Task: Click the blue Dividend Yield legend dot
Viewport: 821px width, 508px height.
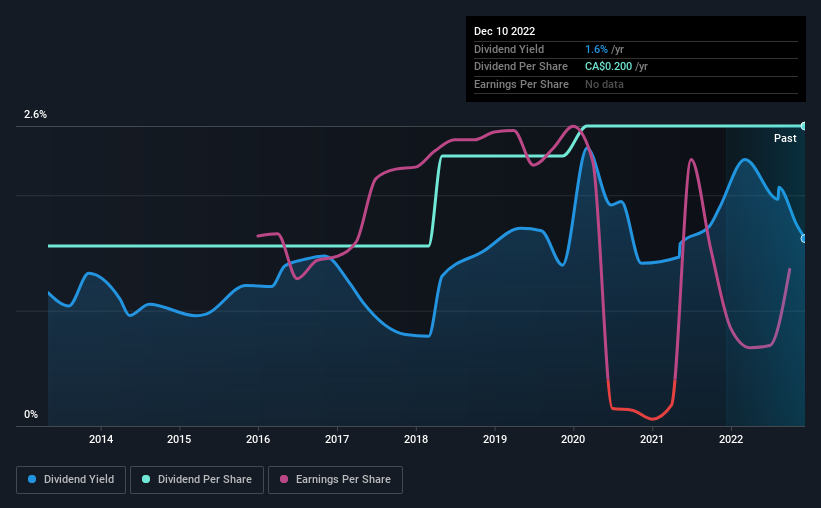Action: pos(32,479)
